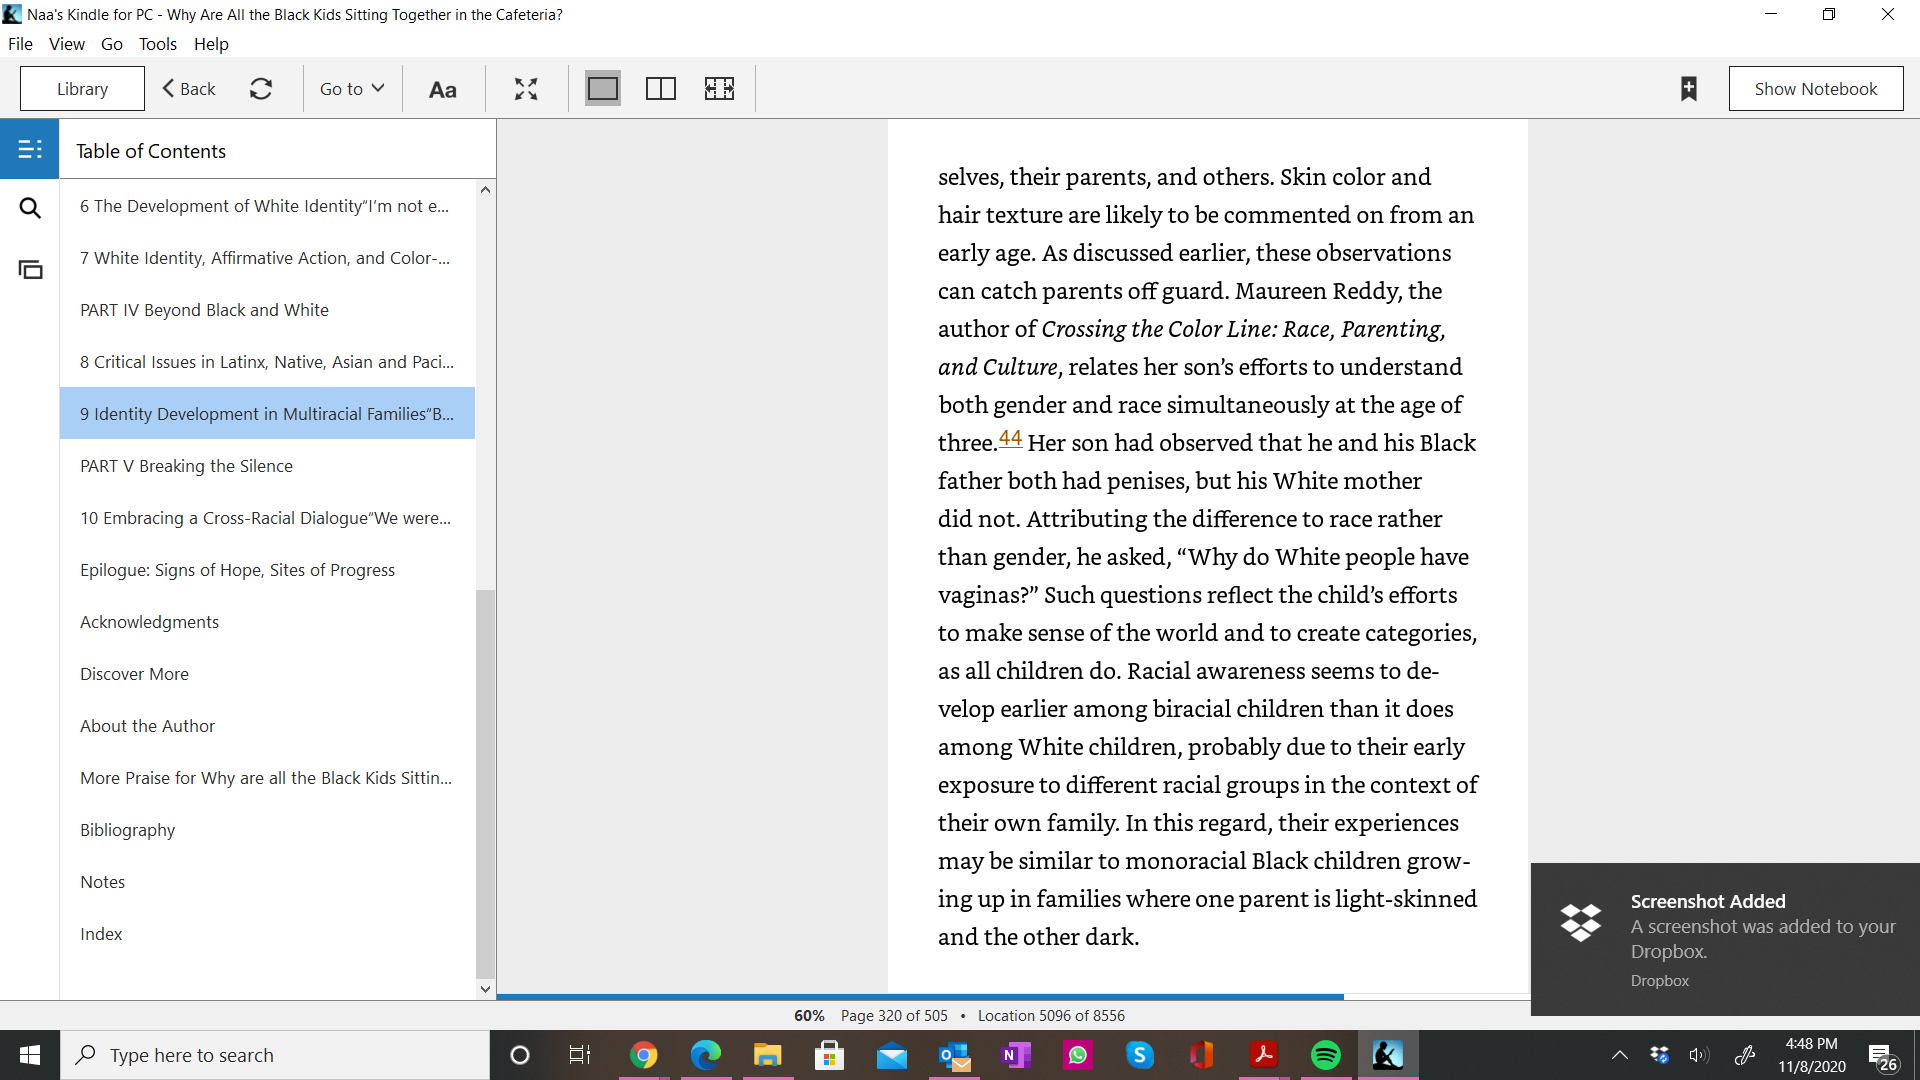Image resolution: width=1920 pixels, height=1080 pixels.
Task: Open the View menu
Action: [67, 44]
